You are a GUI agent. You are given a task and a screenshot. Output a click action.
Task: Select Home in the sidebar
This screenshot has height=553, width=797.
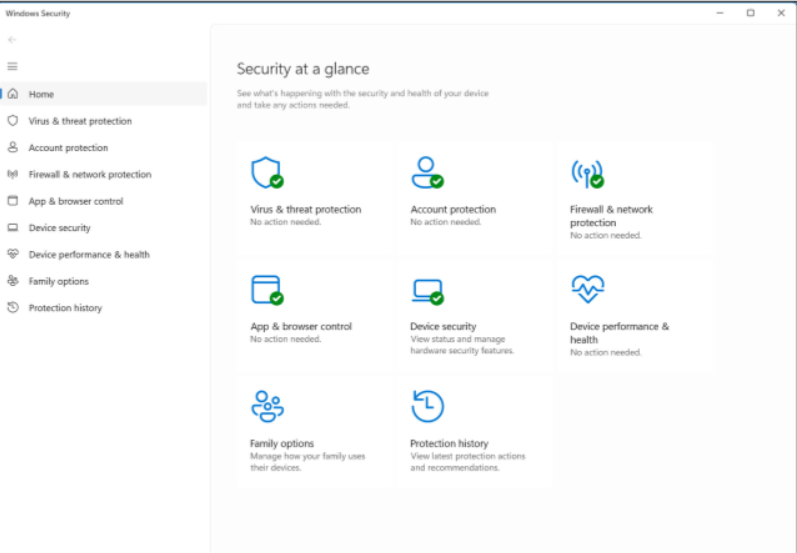41,94
